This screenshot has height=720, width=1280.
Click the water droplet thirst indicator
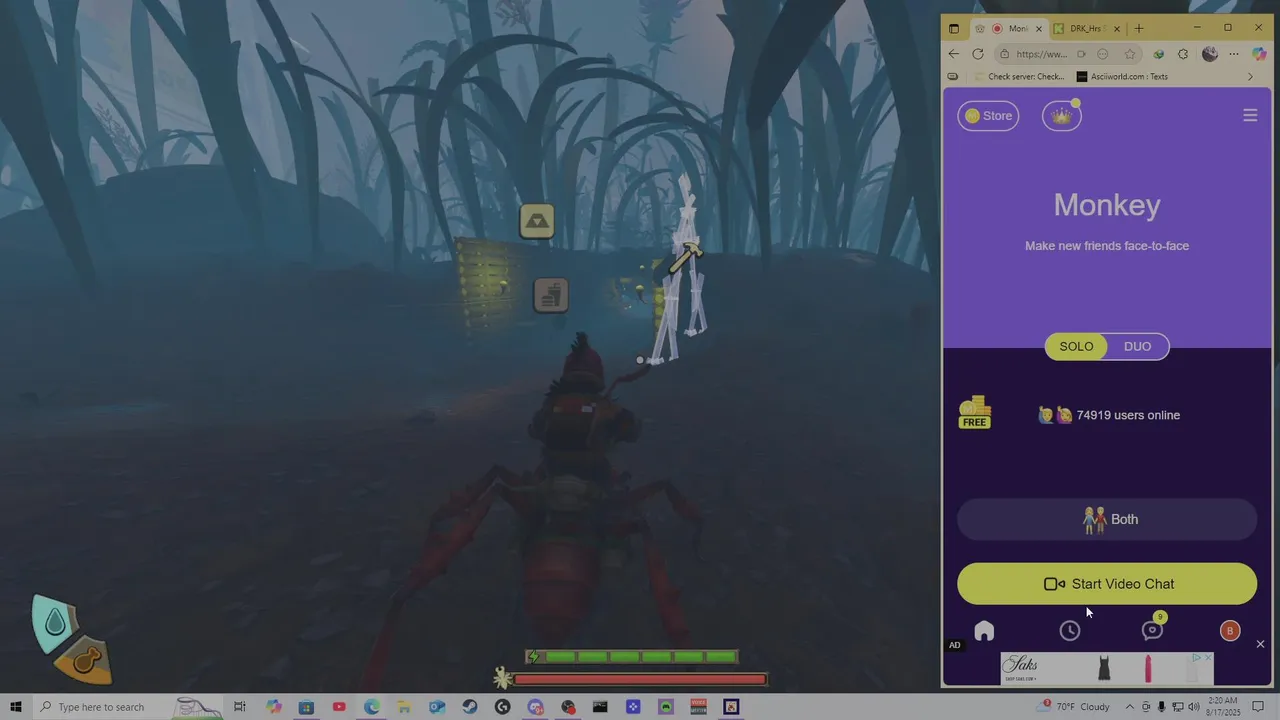point(55,624)
